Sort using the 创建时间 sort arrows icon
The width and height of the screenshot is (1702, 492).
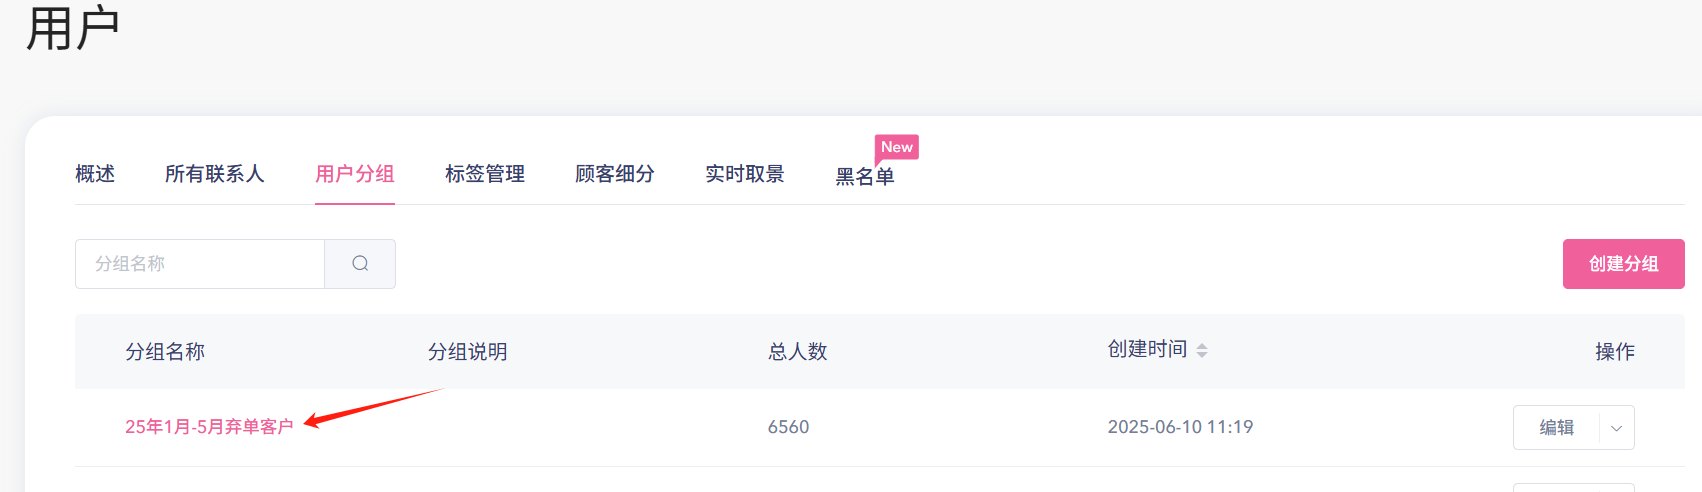(x=1202, y=350)
